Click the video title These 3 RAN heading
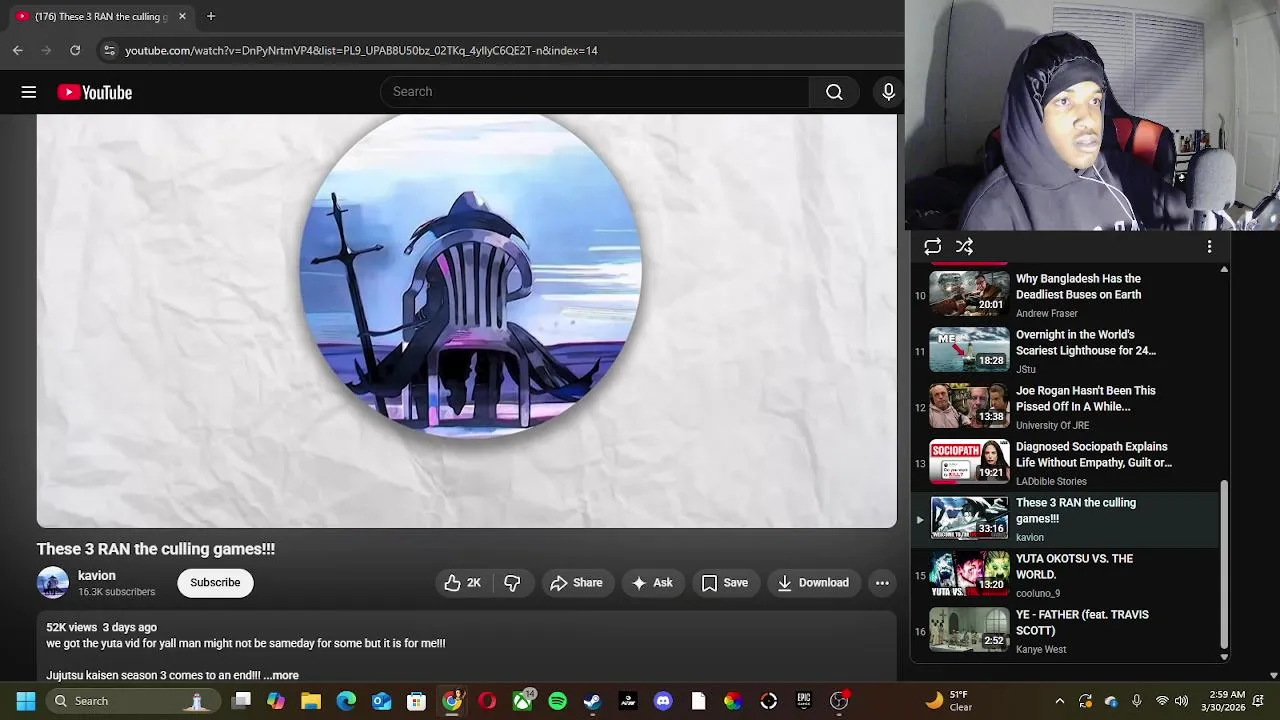Viewport: 1280px width, 720px height. [156, 549]
